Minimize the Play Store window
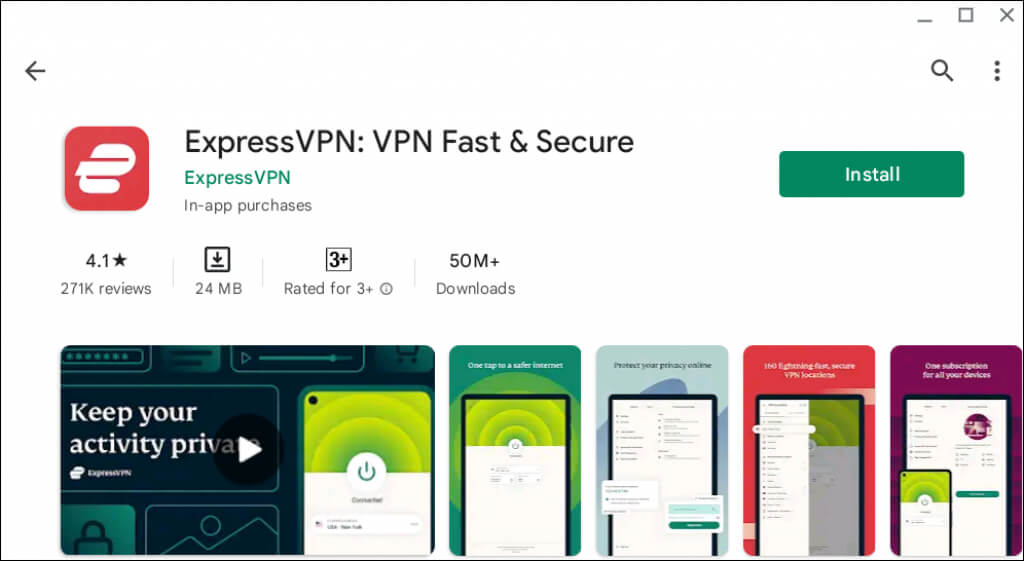Image resolution: width=1024 pixels, height=561 pixels. pos(924,20)
